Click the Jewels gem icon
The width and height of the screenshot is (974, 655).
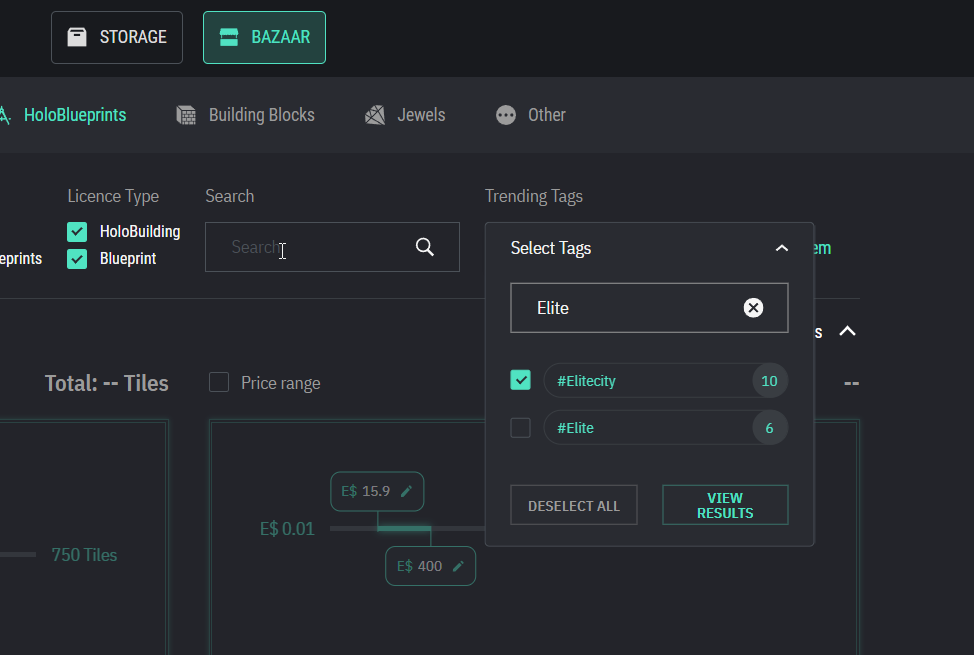pyautogui.click(x=375, y=115)
